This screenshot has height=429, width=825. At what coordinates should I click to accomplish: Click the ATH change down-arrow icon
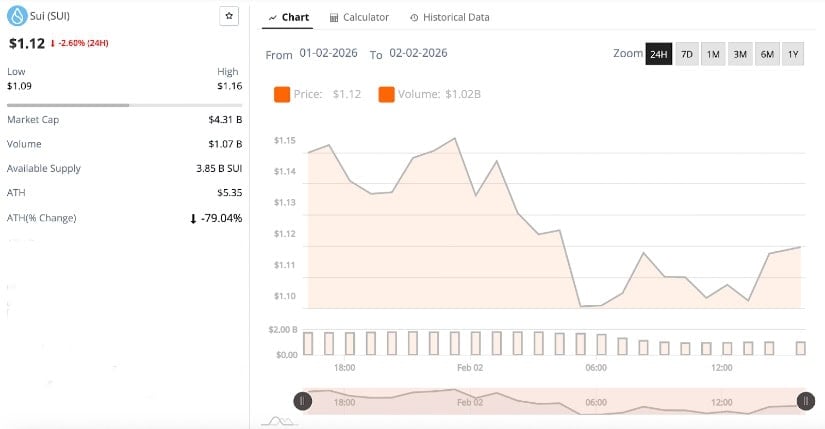coord(193,218)
